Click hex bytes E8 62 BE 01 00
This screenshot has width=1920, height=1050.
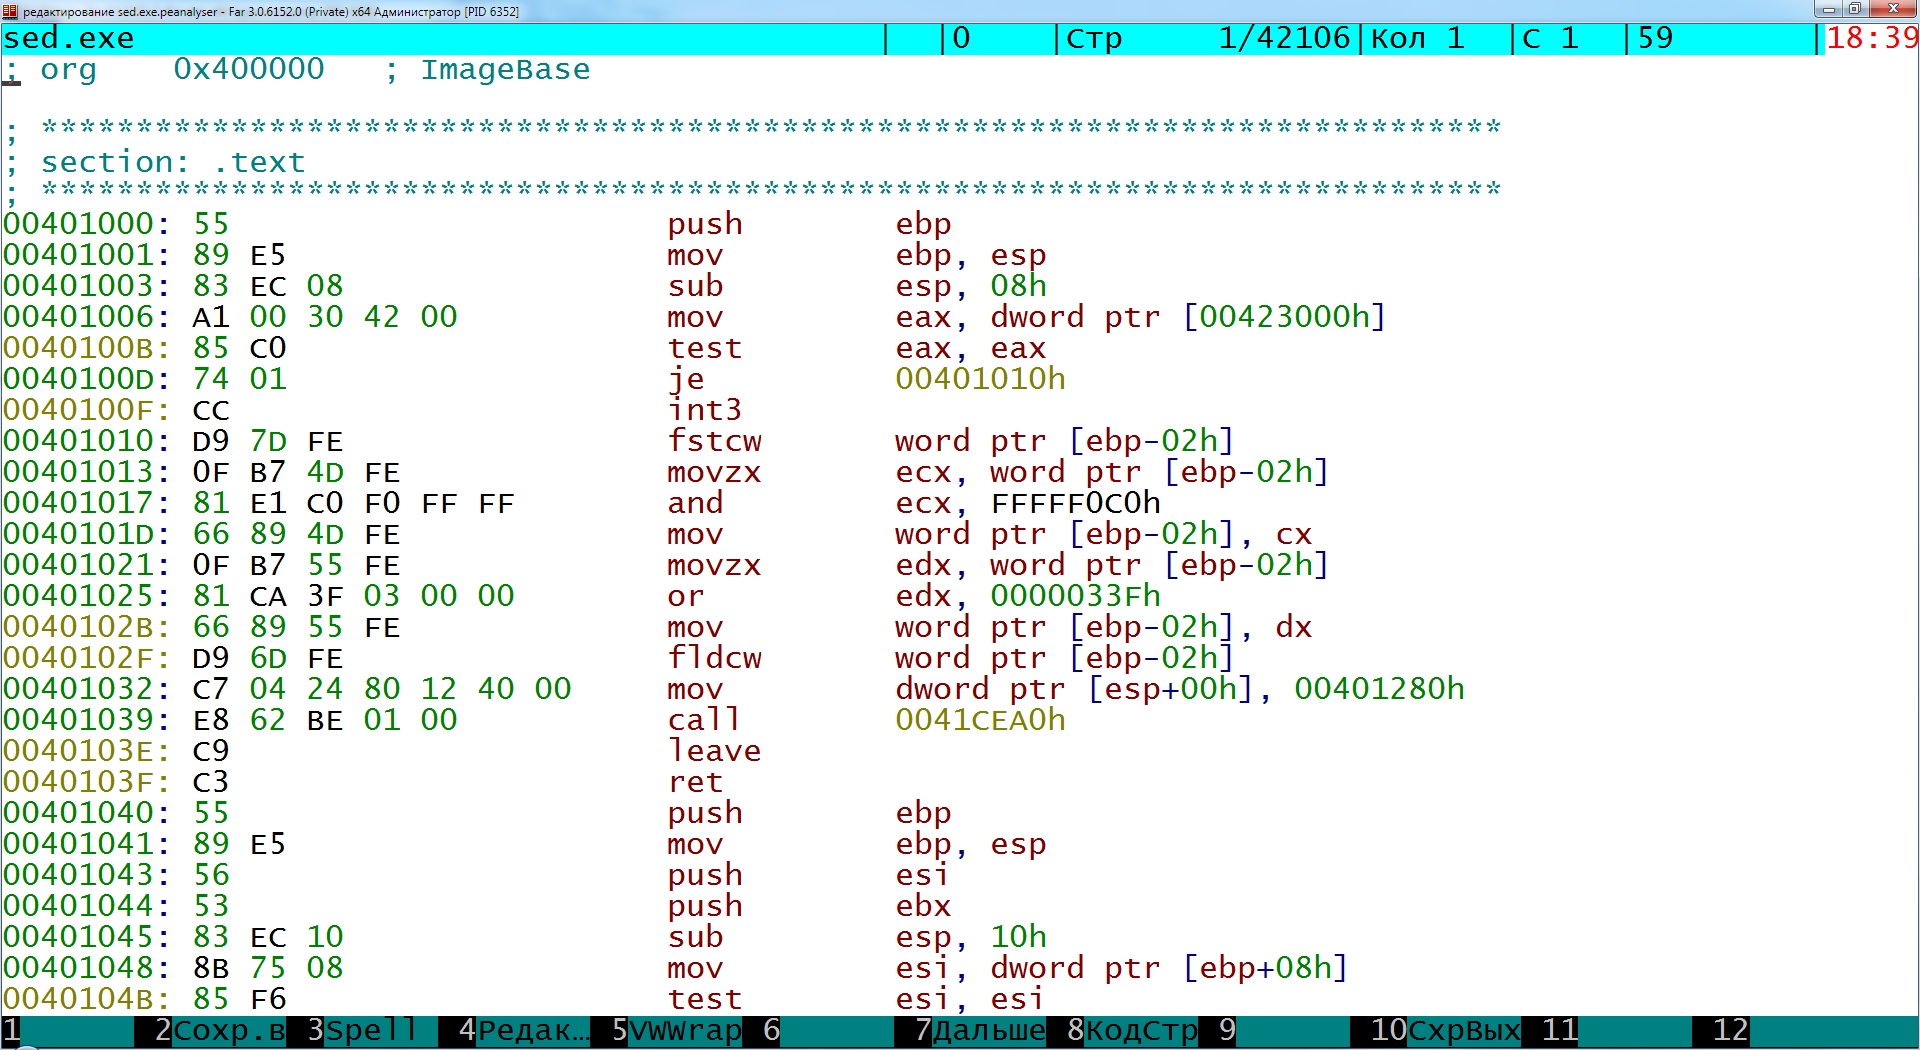click(x=325, y=720)
